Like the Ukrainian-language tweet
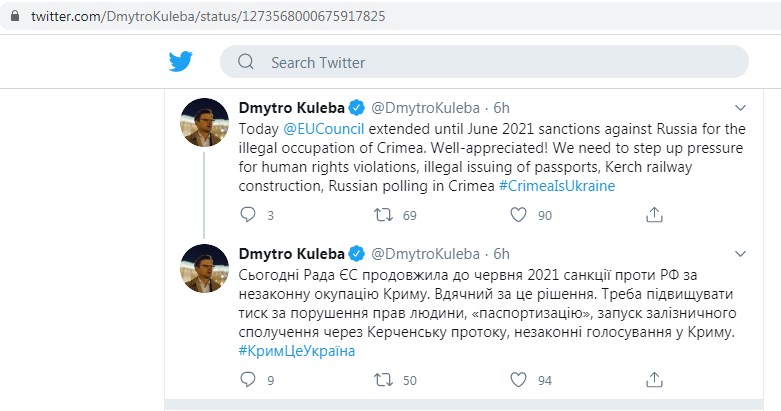The image size is (781, 411). [x=518, y=379]
